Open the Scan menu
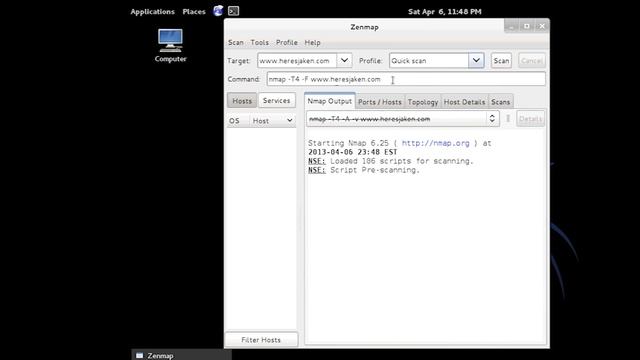Image resolution: width=640 pixels, height=360 pixels. point(236,42)
